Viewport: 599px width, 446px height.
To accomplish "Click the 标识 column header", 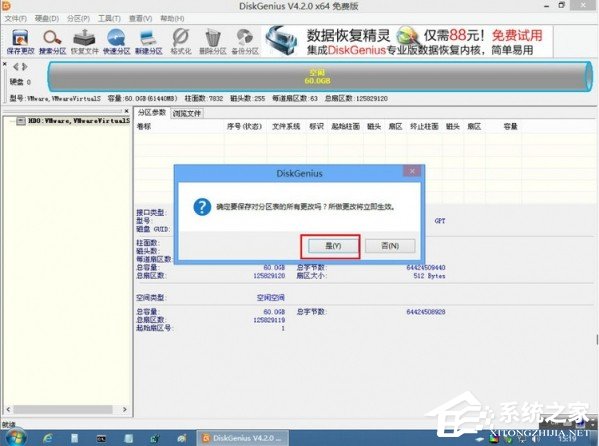I will click(316, 127).
